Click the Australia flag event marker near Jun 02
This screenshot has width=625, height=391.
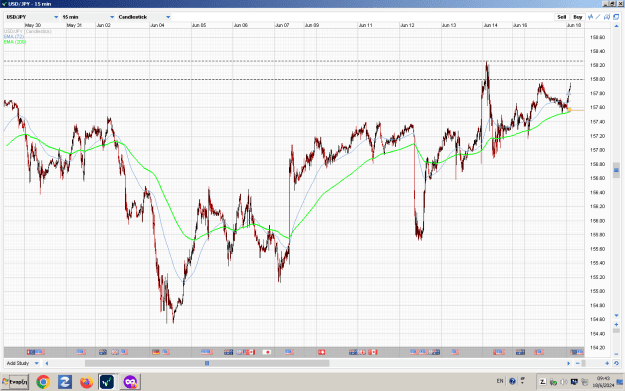pos(103,352)
